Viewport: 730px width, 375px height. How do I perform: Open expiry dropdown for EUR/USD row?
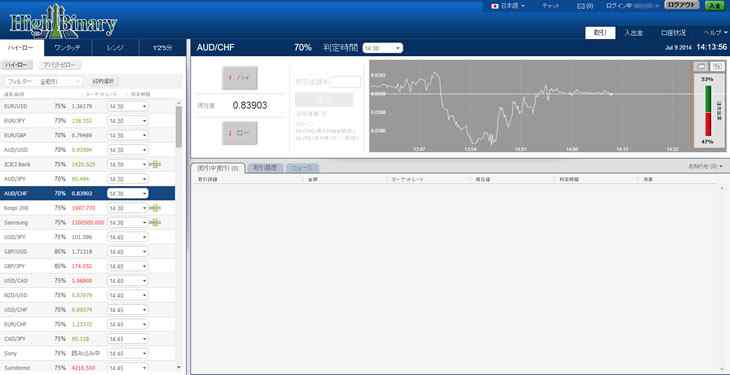point(128,106)
